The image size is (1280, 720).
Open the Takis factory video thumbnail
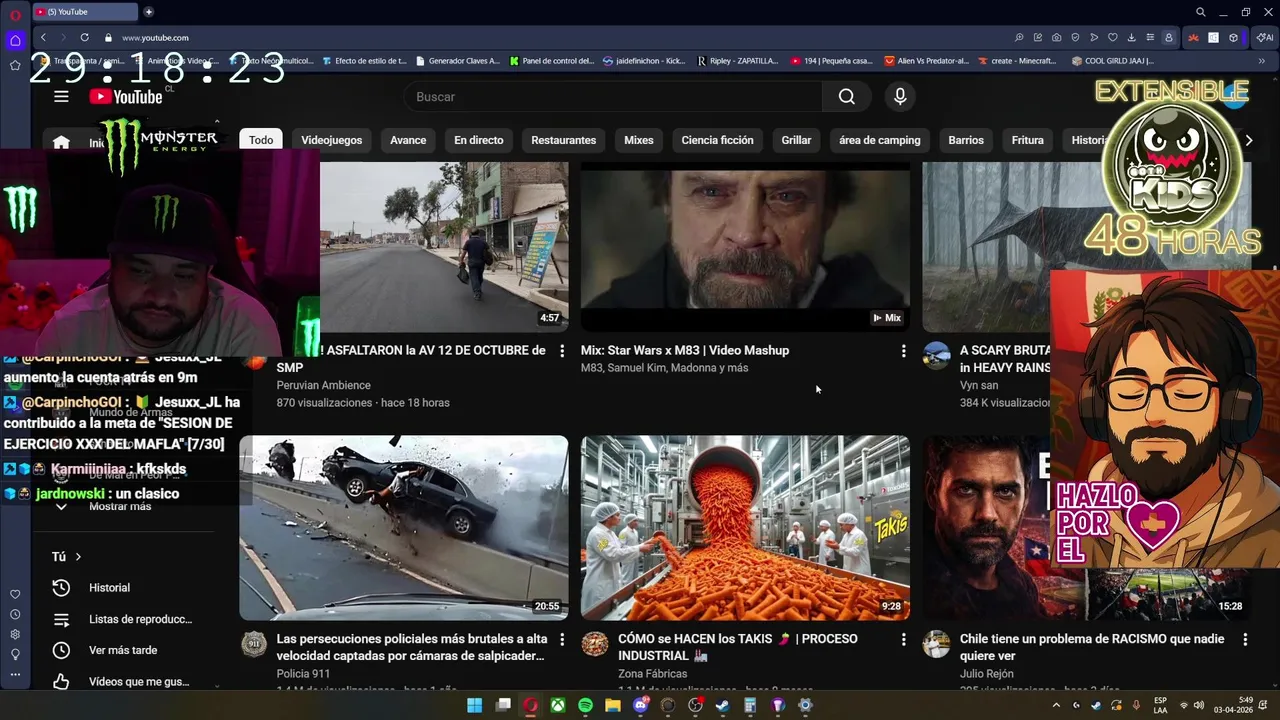coord(745,528)
